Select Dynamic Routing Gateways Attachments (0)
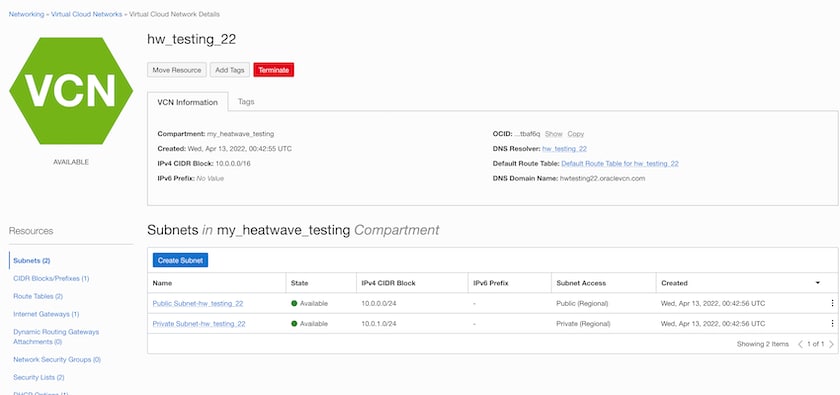840x395 pixels. (56, 337)
